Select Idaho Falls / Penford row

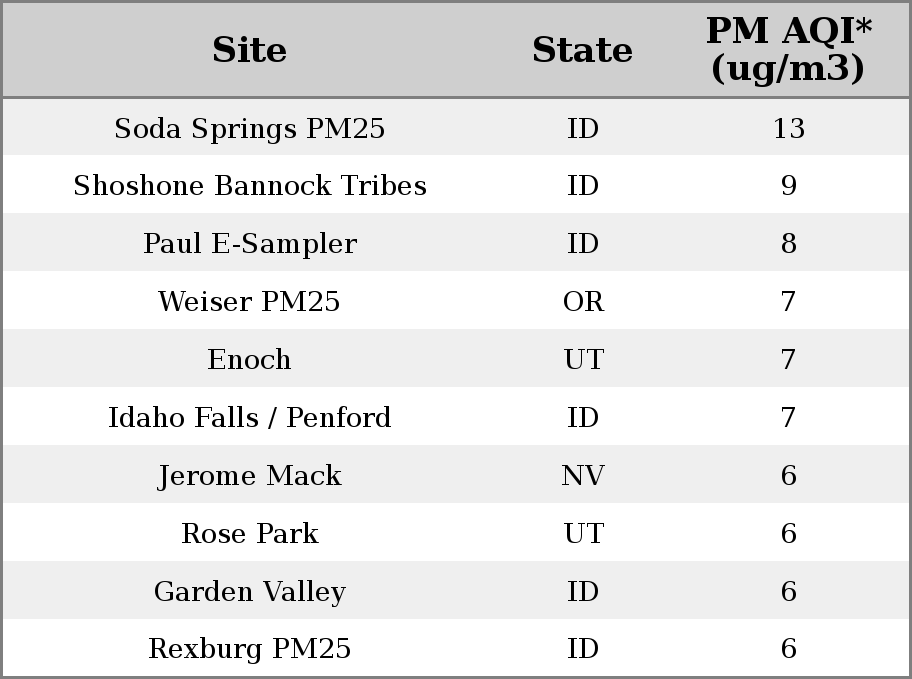coord(456,417)
